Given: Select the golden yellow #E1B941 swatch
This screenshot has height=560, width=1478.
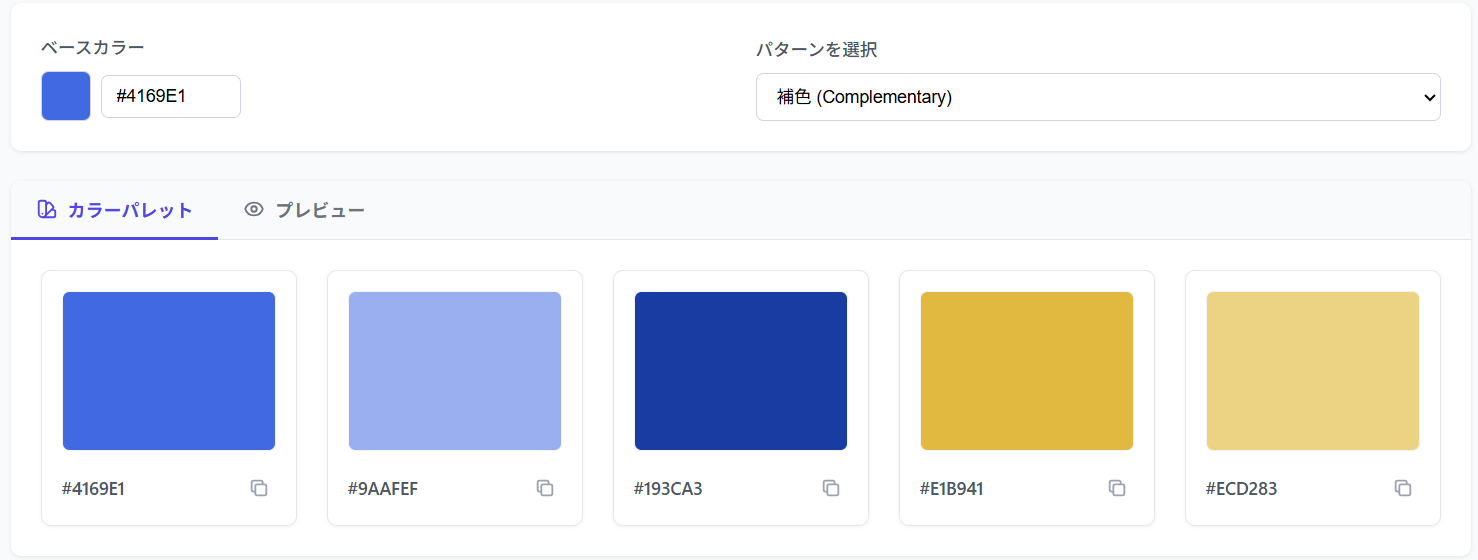Looking at the screenshot, I should click(1027, 371).
